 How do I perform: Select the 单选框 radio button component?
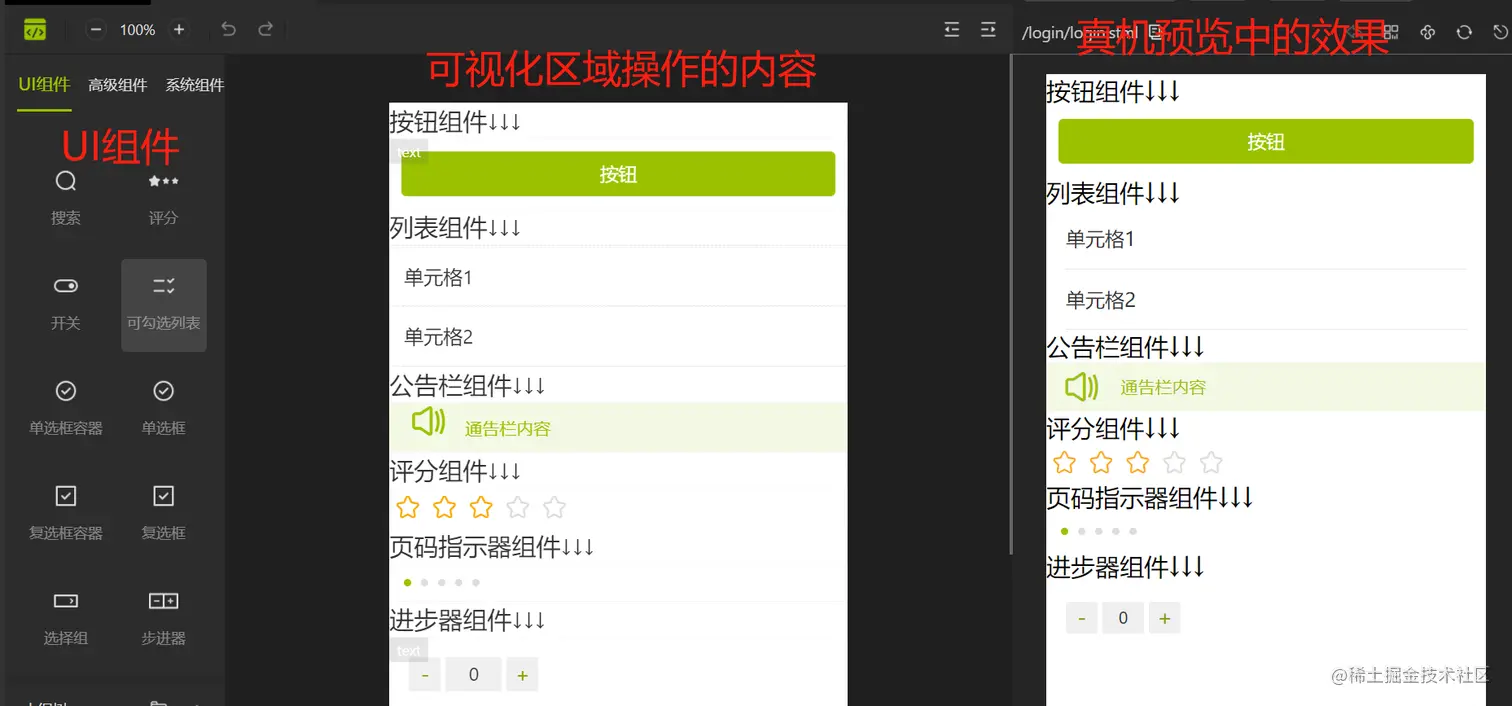[x=163, y=405]
